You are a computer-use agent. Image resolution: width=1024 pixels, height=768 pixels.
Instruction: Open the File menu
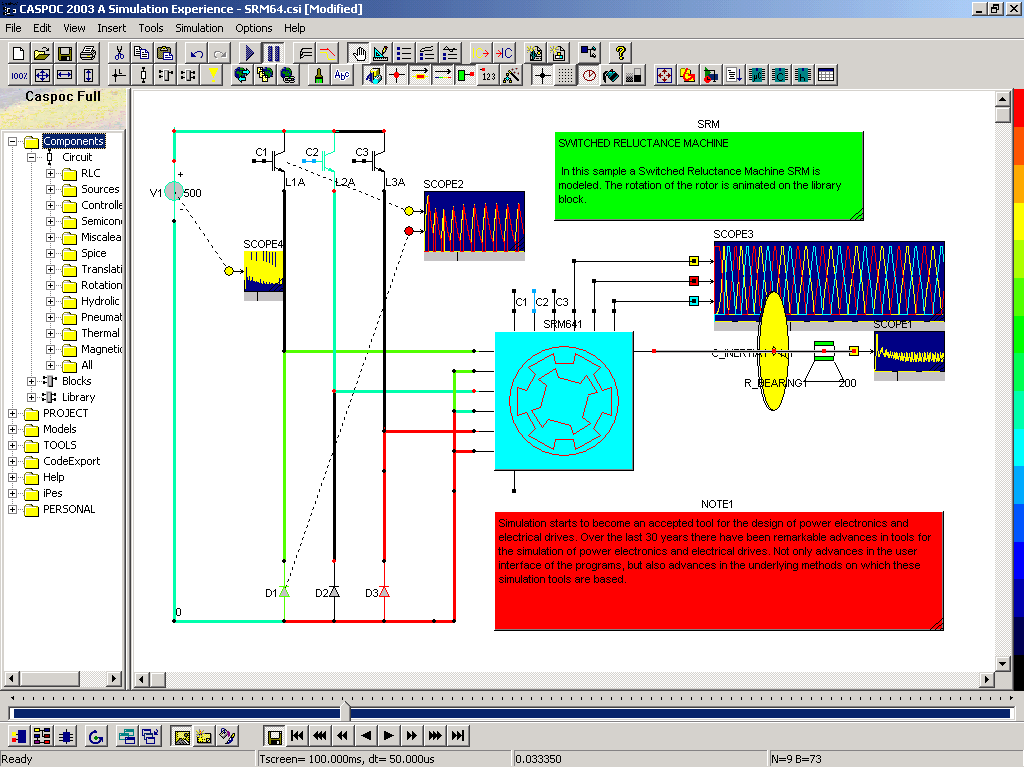coord(13,28)
